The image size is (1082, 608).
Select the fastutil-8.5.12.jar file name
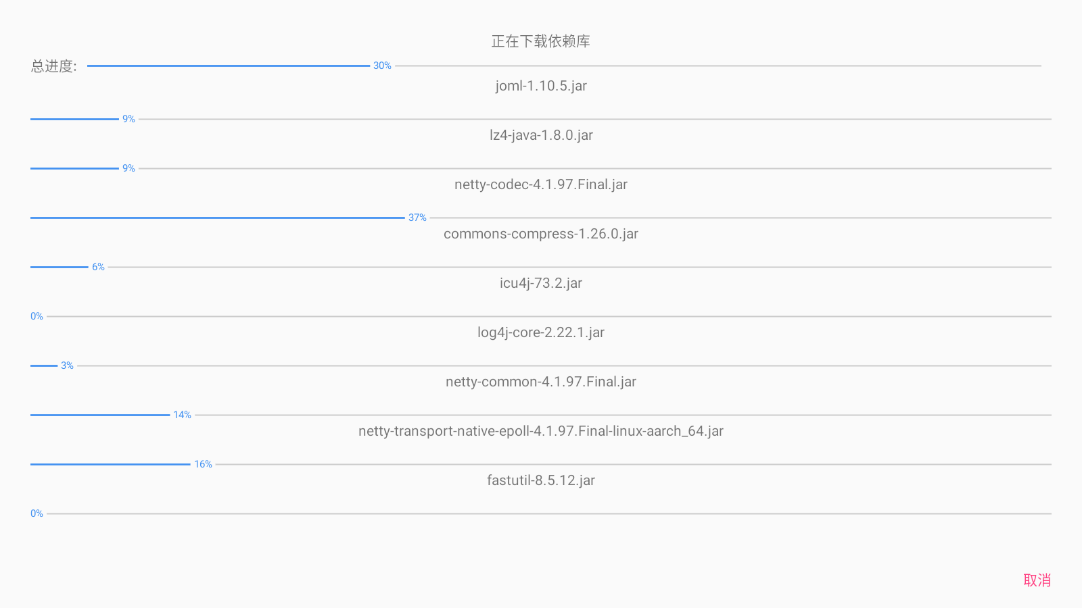(541, 480)
